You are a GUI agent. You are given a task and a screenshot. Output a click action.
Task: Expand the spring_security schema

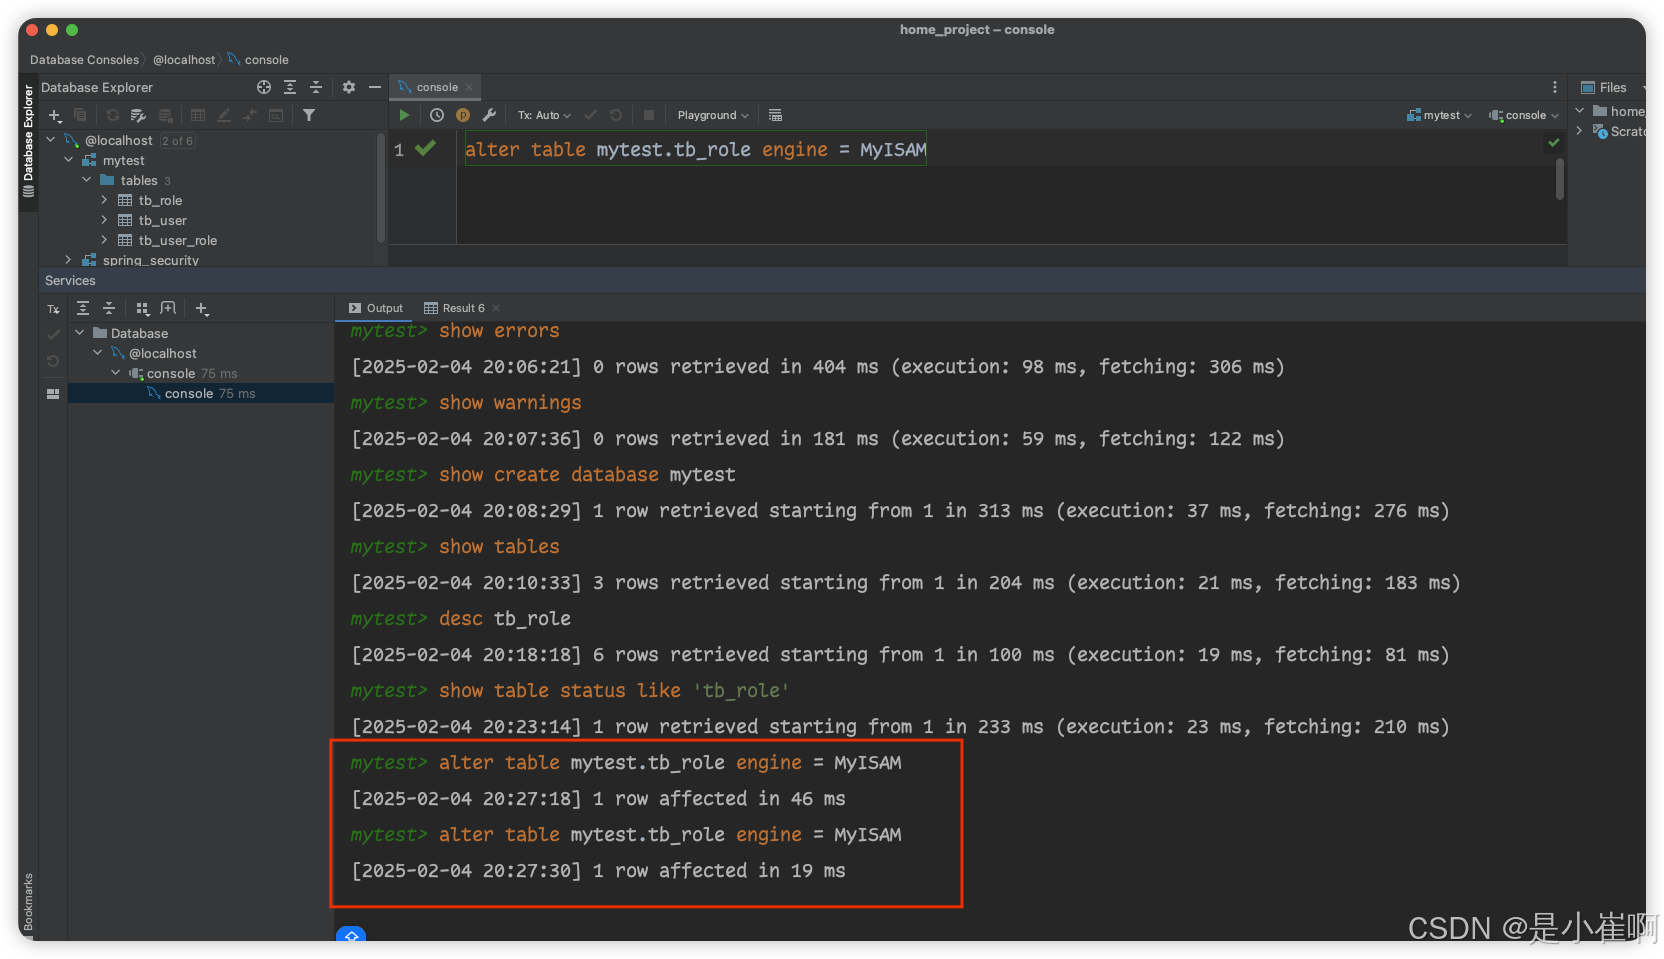(x=69, y=260)
